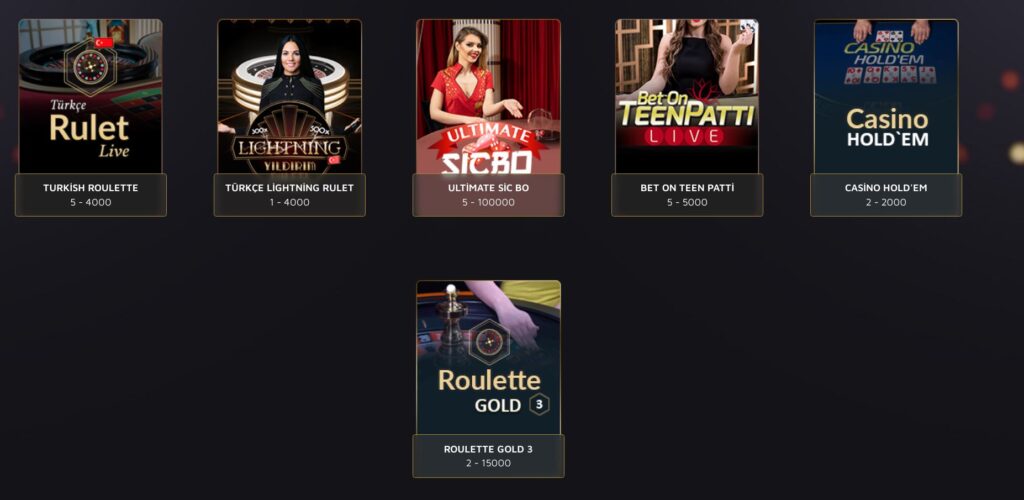This screenshot has height=500, width=1024.
Task: Open the Bet On Teen Patti thumbnail
Action: click(687, 96)
